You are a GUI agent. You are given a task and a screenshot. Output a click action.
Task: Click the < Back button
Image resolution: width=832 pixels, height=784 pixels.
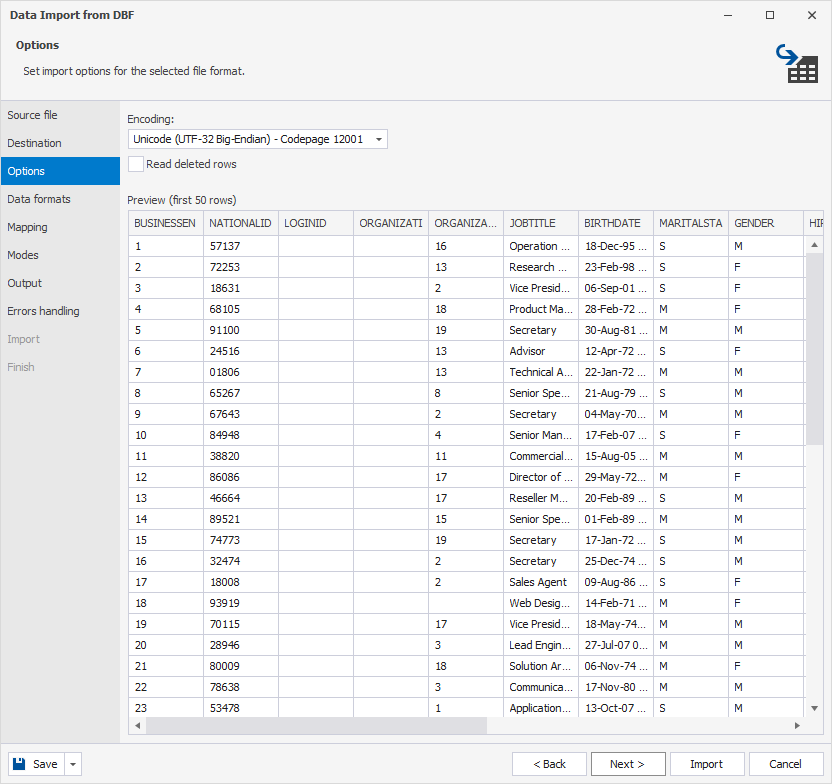[549, 764]
